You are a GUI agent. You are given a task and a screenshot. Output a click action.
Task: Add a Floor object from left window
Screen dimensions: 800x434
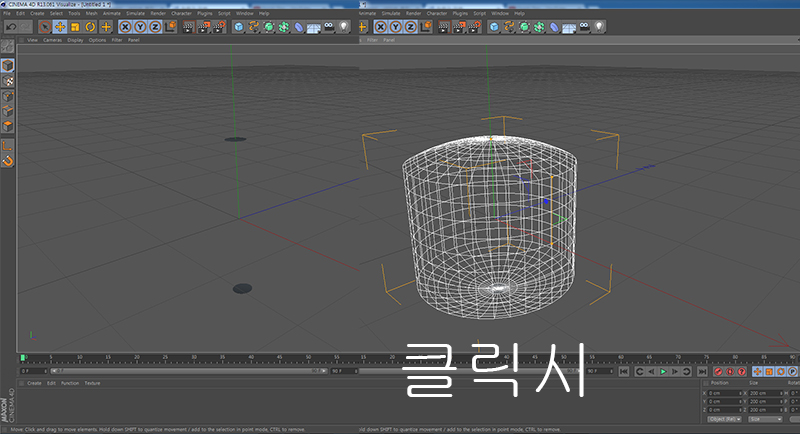tap(314, 27)
